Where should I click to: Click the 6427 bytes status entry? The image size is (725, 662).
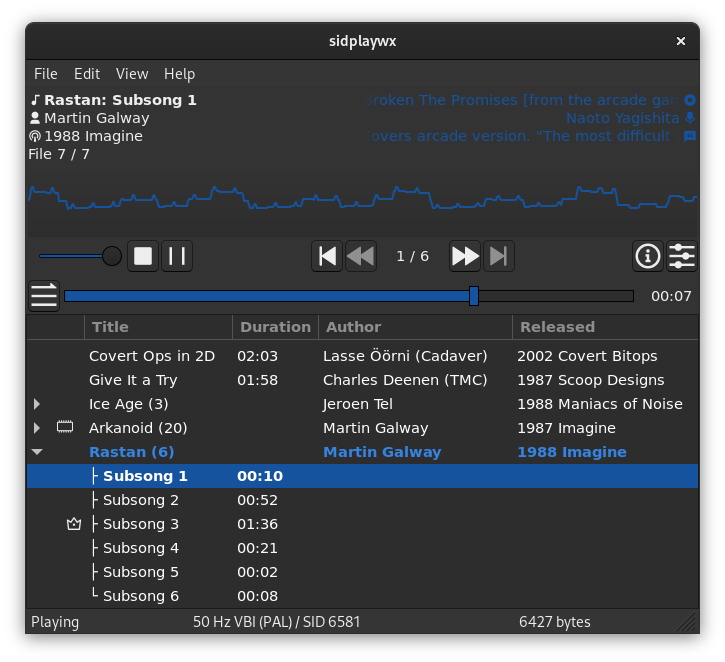pyautogui.click(x=554, y=622)
